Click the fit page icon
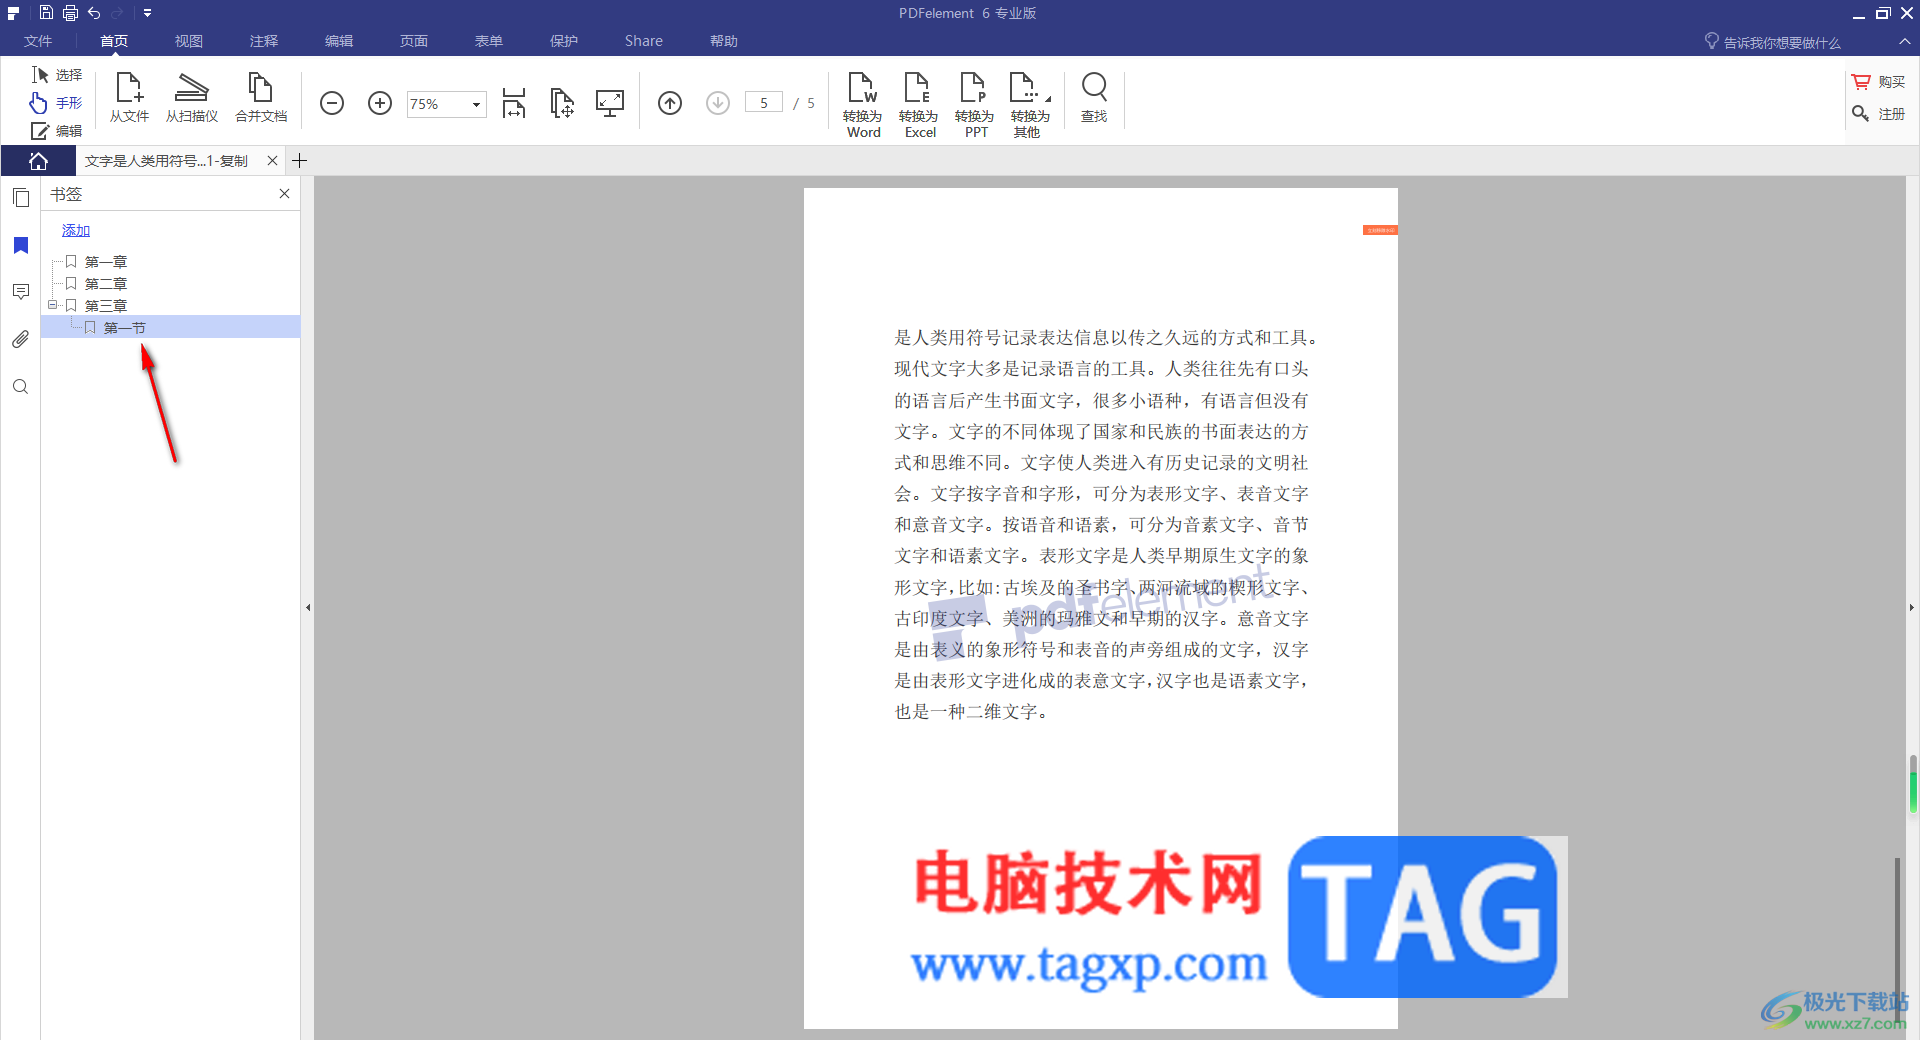The height and width of the screenshot is (1040, 1920). tap(562, 103)
